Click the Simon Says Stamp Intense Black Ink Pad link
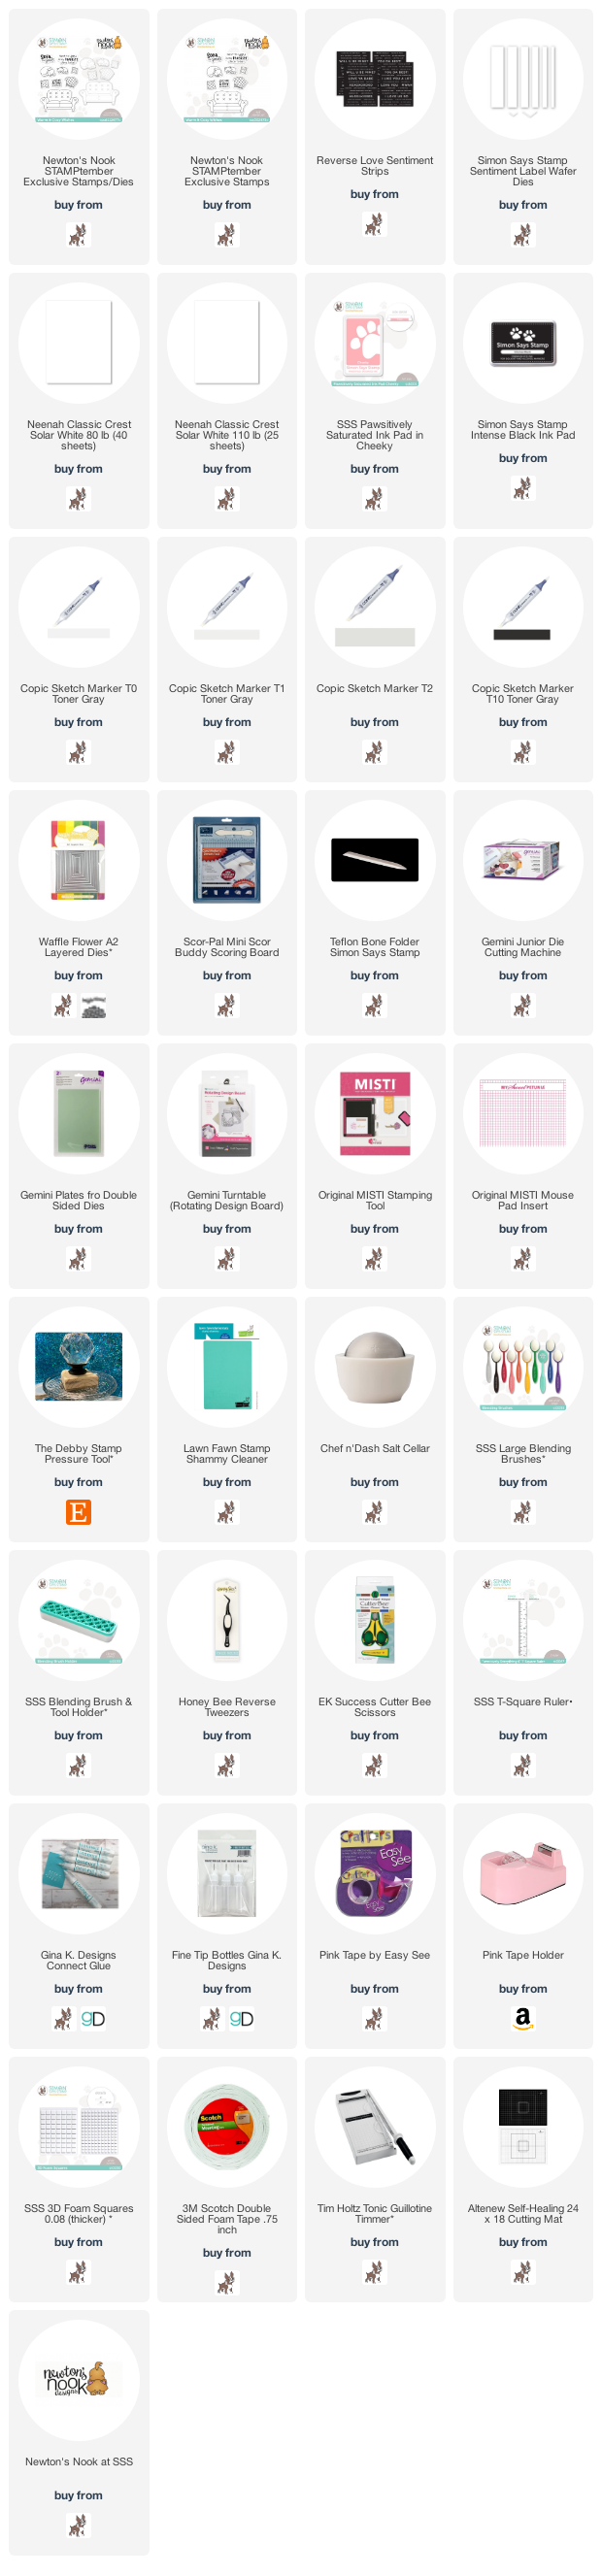This screenshot has height=2576, width=602. [522, 430]
